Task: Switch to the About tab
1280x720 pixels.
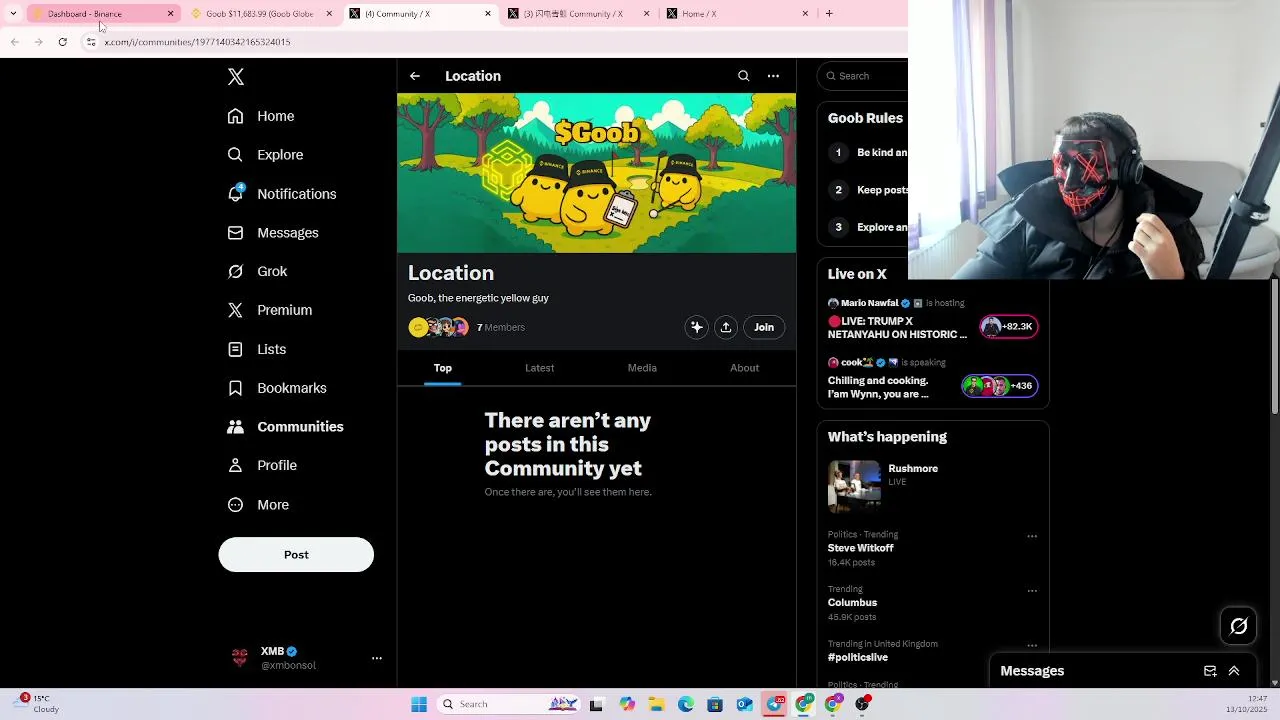Action: click(745, 368)
